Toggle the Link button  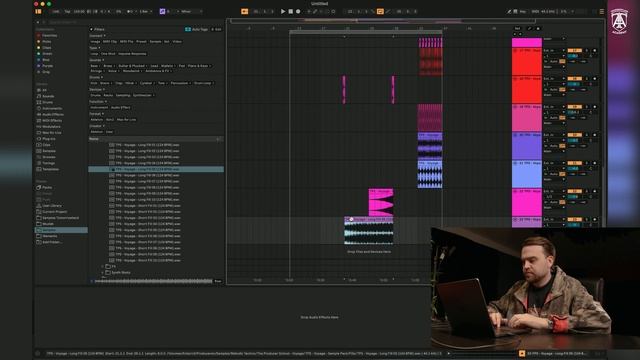56,11
